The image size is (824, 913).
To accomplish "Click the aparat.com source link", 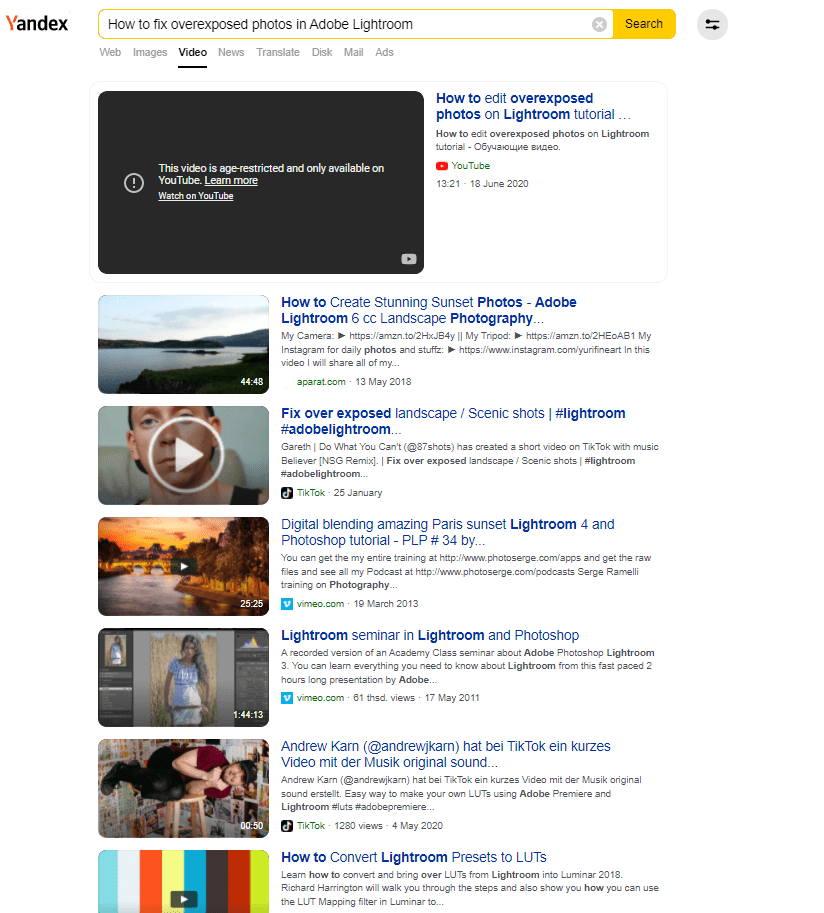I will [321, 382].
